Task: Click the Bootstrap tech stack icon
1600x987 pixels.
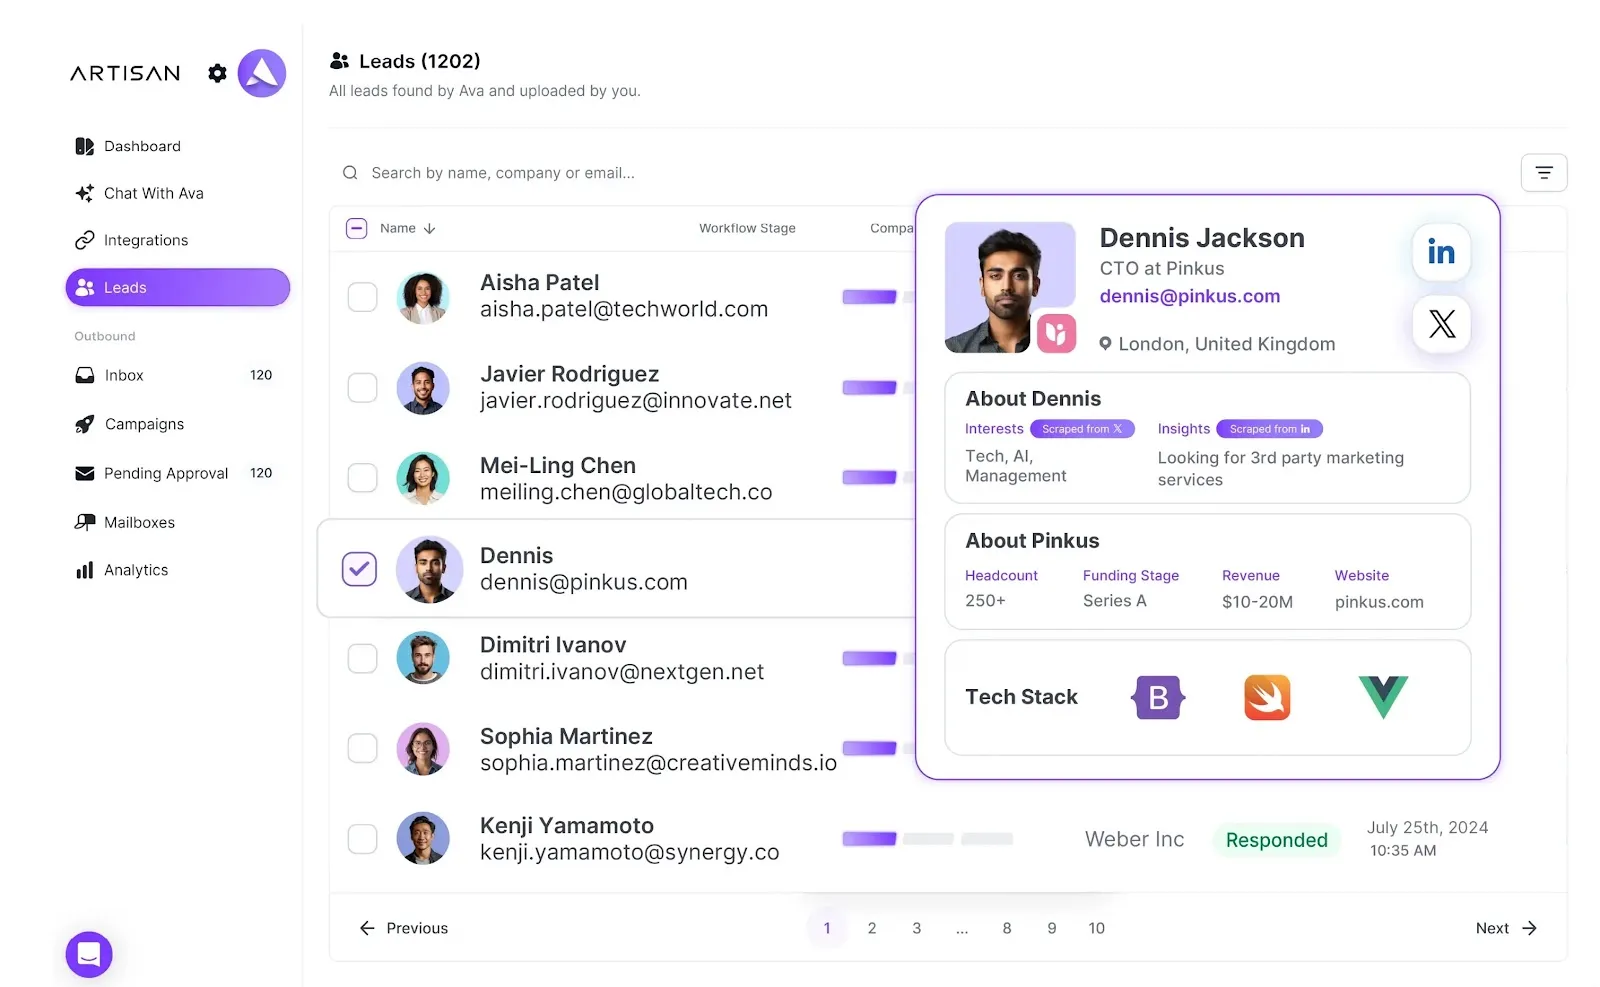Action: 1158,697
